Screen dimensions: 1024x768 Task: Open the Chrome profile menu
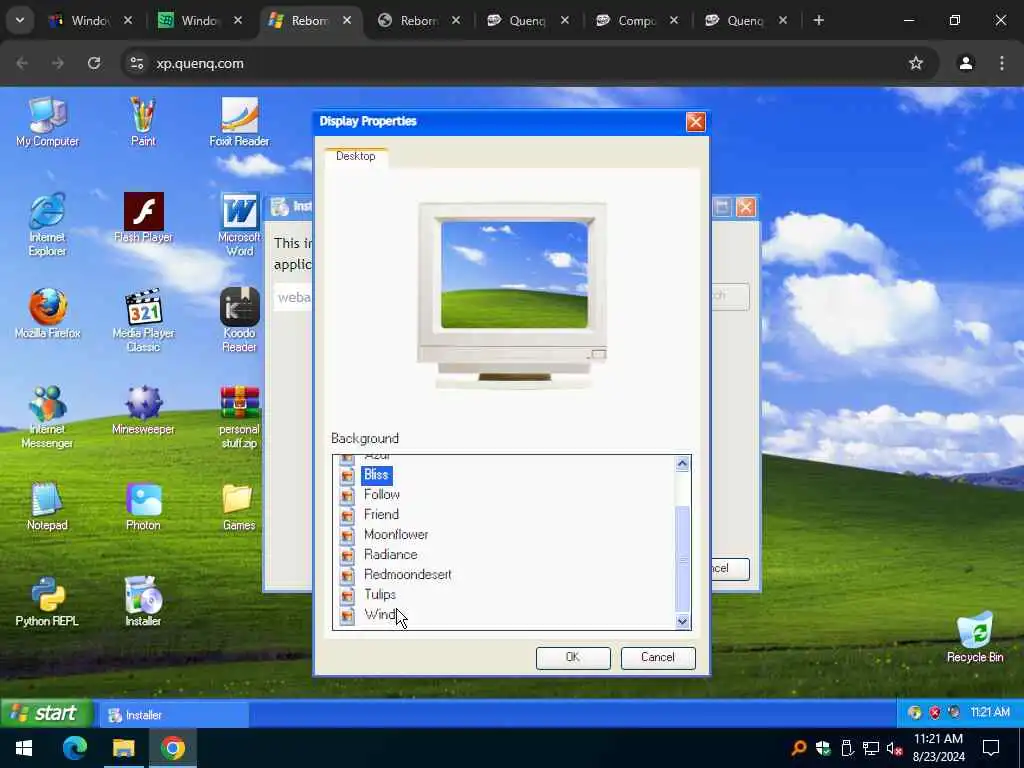click(x=966, y=63)
